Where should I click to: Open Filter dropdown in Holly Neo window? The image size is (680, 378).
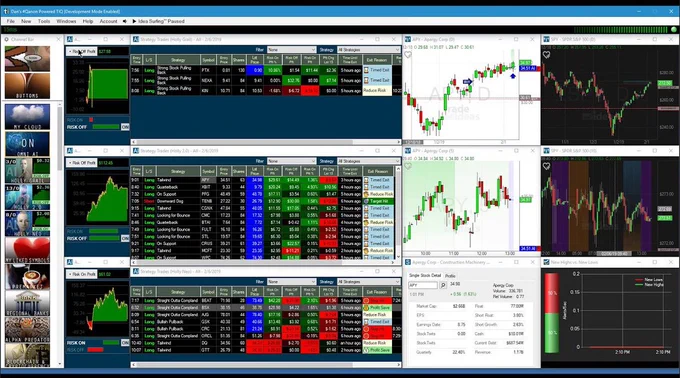tap(291, 282)
